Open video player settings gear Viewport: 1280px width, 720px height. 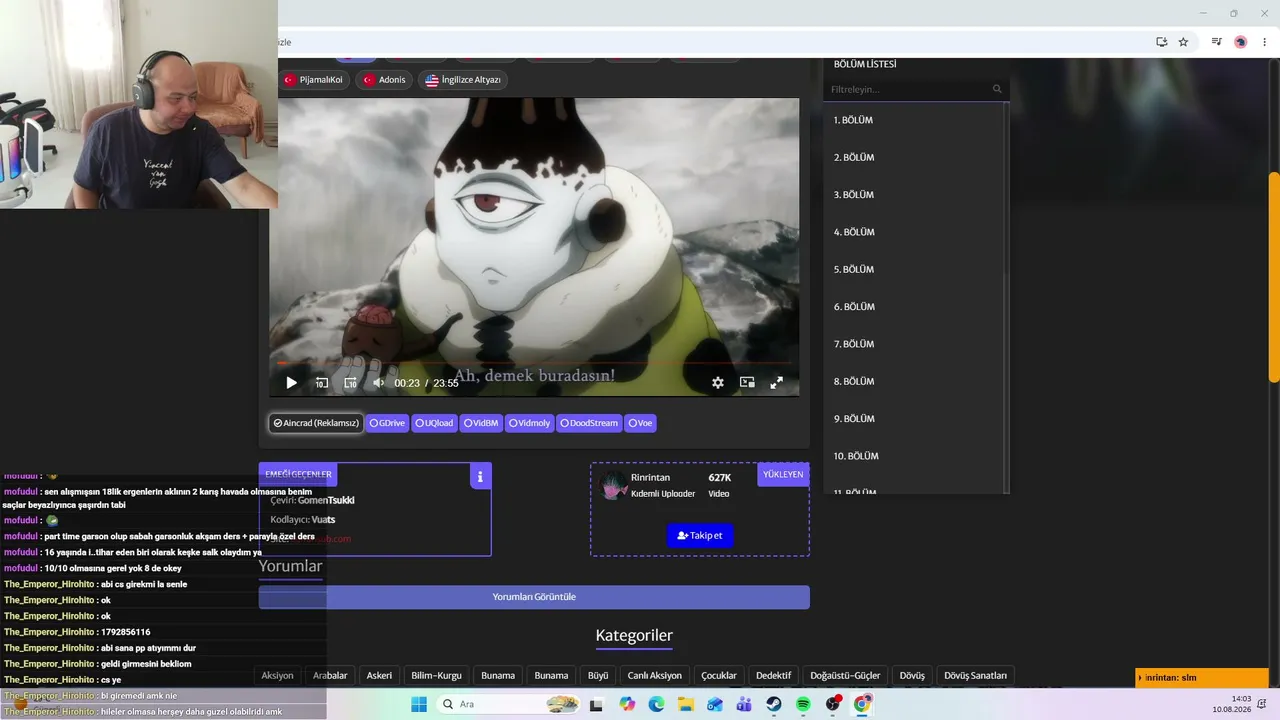coord(718,383)
